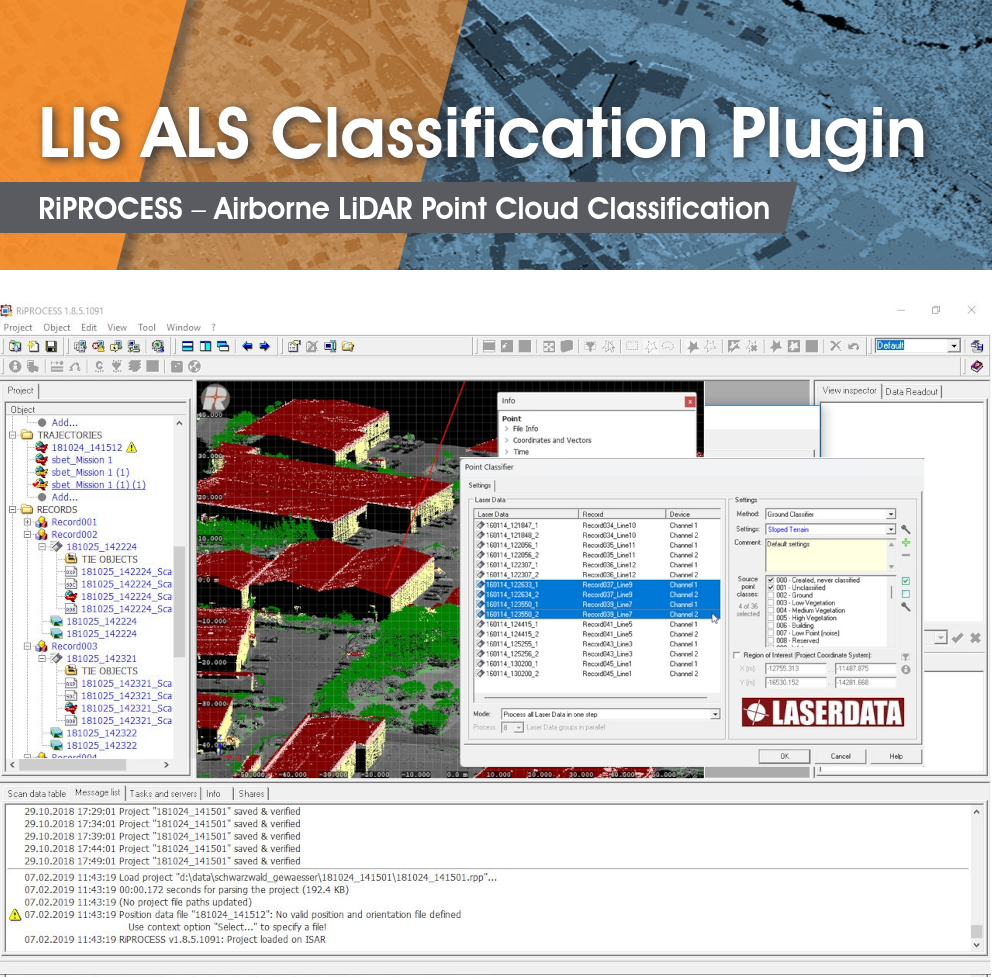Expand File Info in the Info panel
Screen dimensions: 992x977
coord(507,429)
